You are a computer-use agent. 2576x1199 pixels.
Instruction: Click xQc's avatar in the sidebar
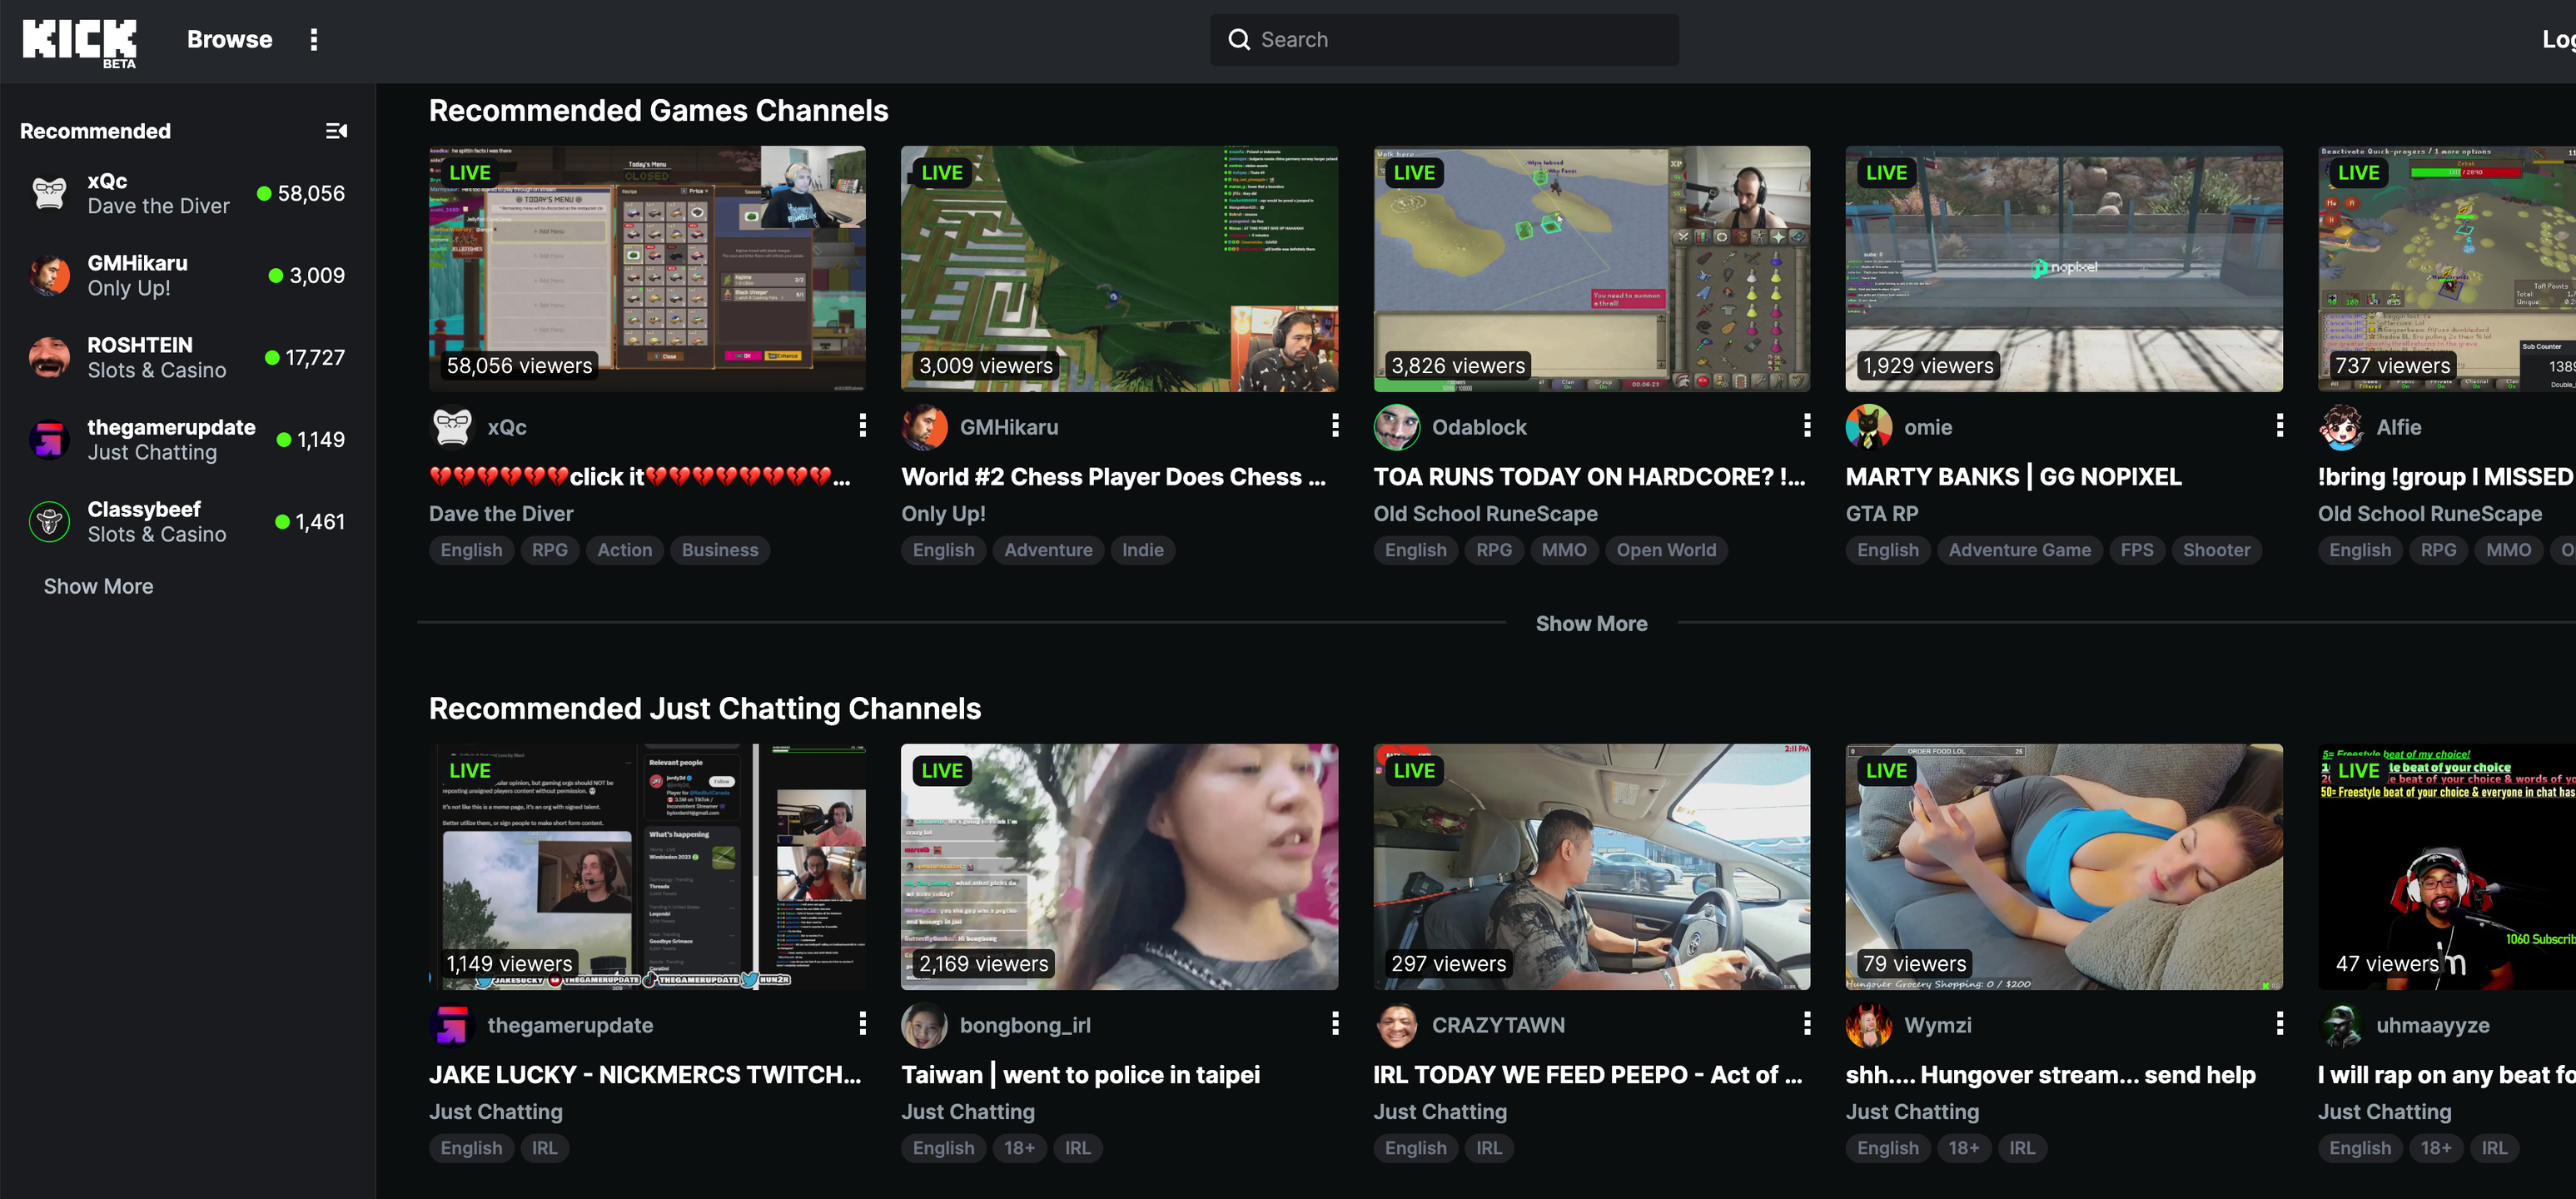coord(49,193)
